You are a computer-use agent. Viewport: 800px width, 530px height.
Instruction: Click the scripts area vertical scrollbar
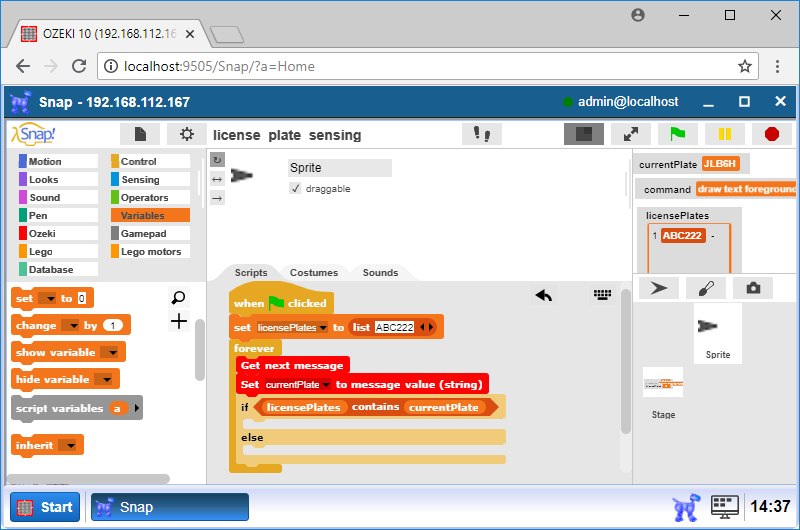pos(626,361)
